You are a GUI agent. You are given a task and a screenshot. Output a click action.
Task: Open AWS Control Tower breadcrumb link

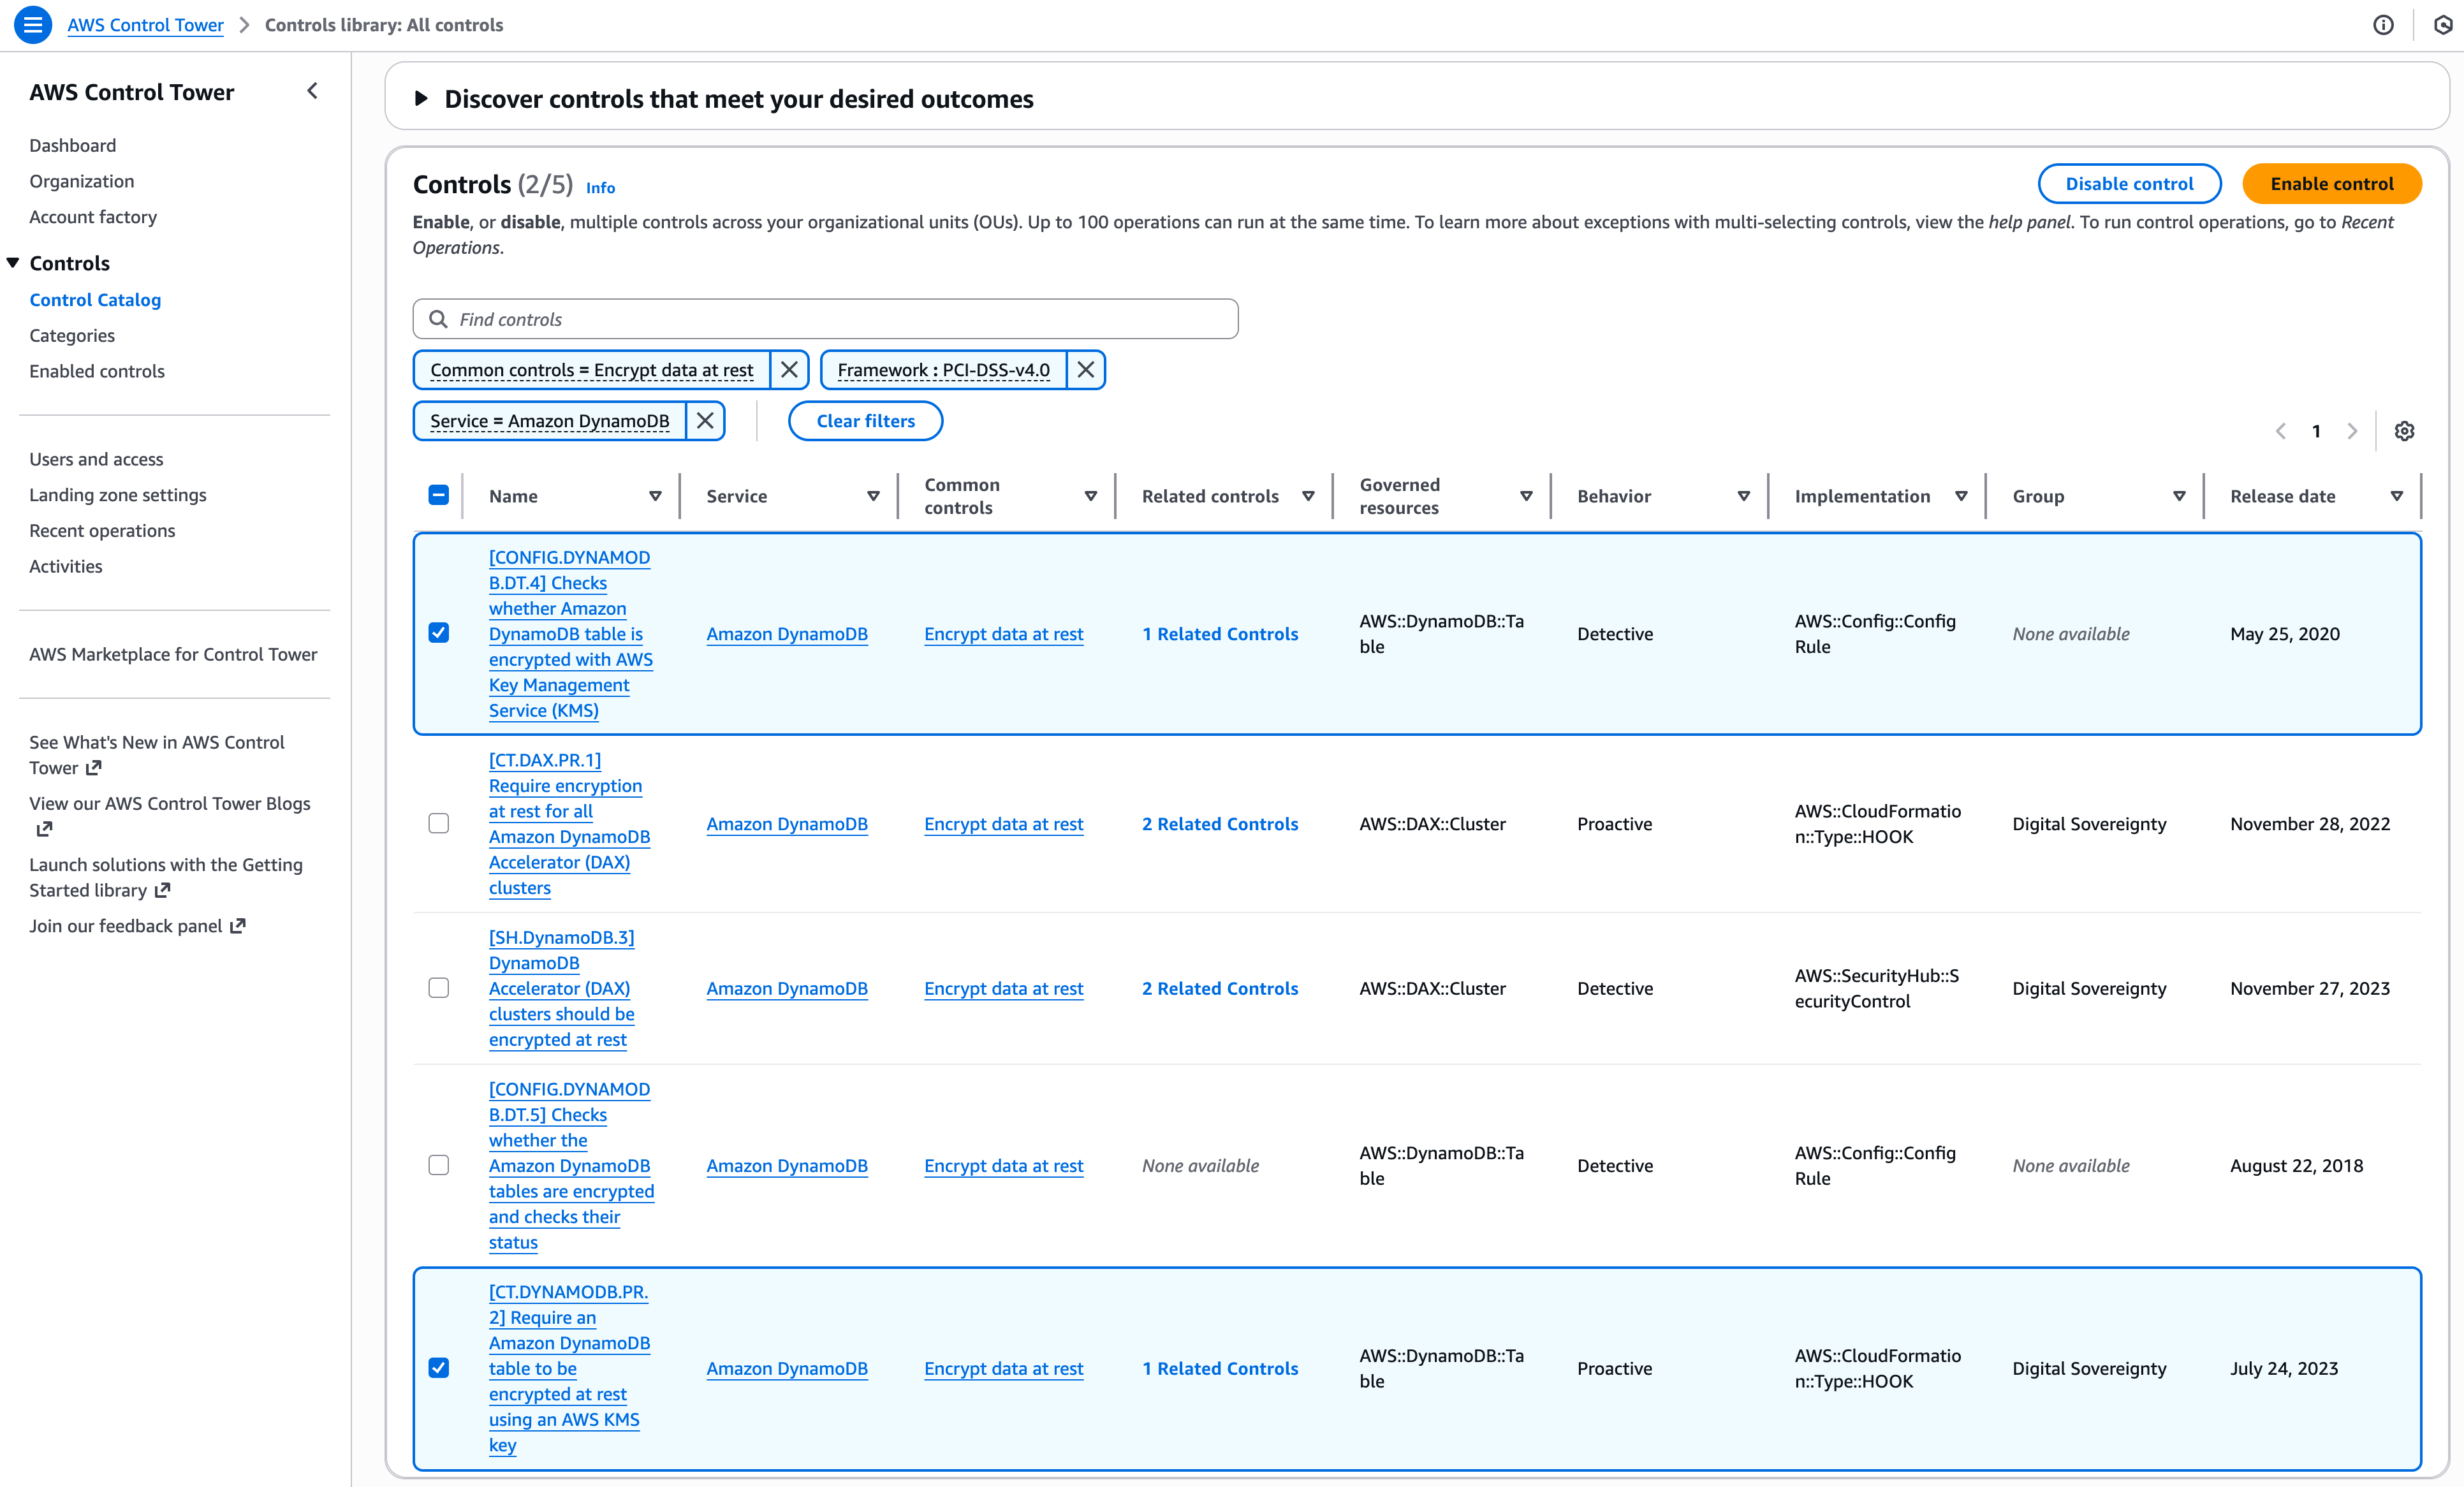145,25
